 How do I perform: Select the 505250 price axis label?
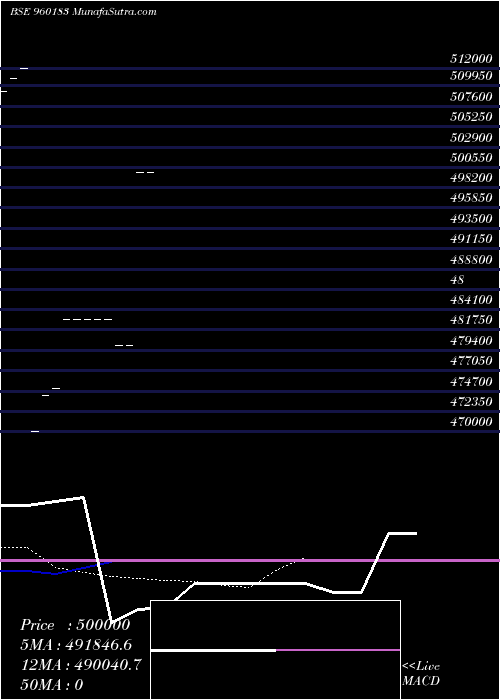pyautogui.click(x=471, y=117)
